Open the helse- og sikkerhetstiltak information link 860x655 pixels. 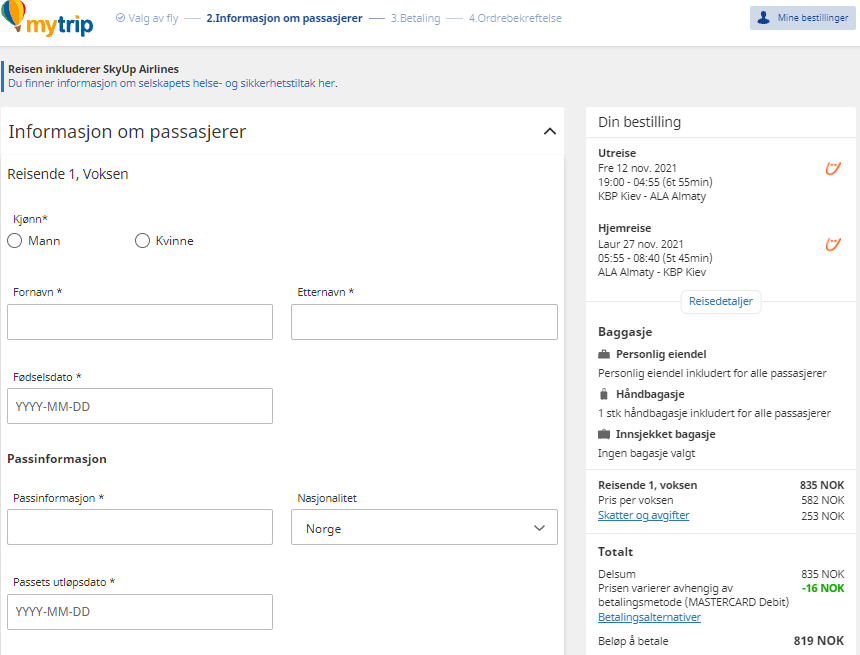(172, 83)
